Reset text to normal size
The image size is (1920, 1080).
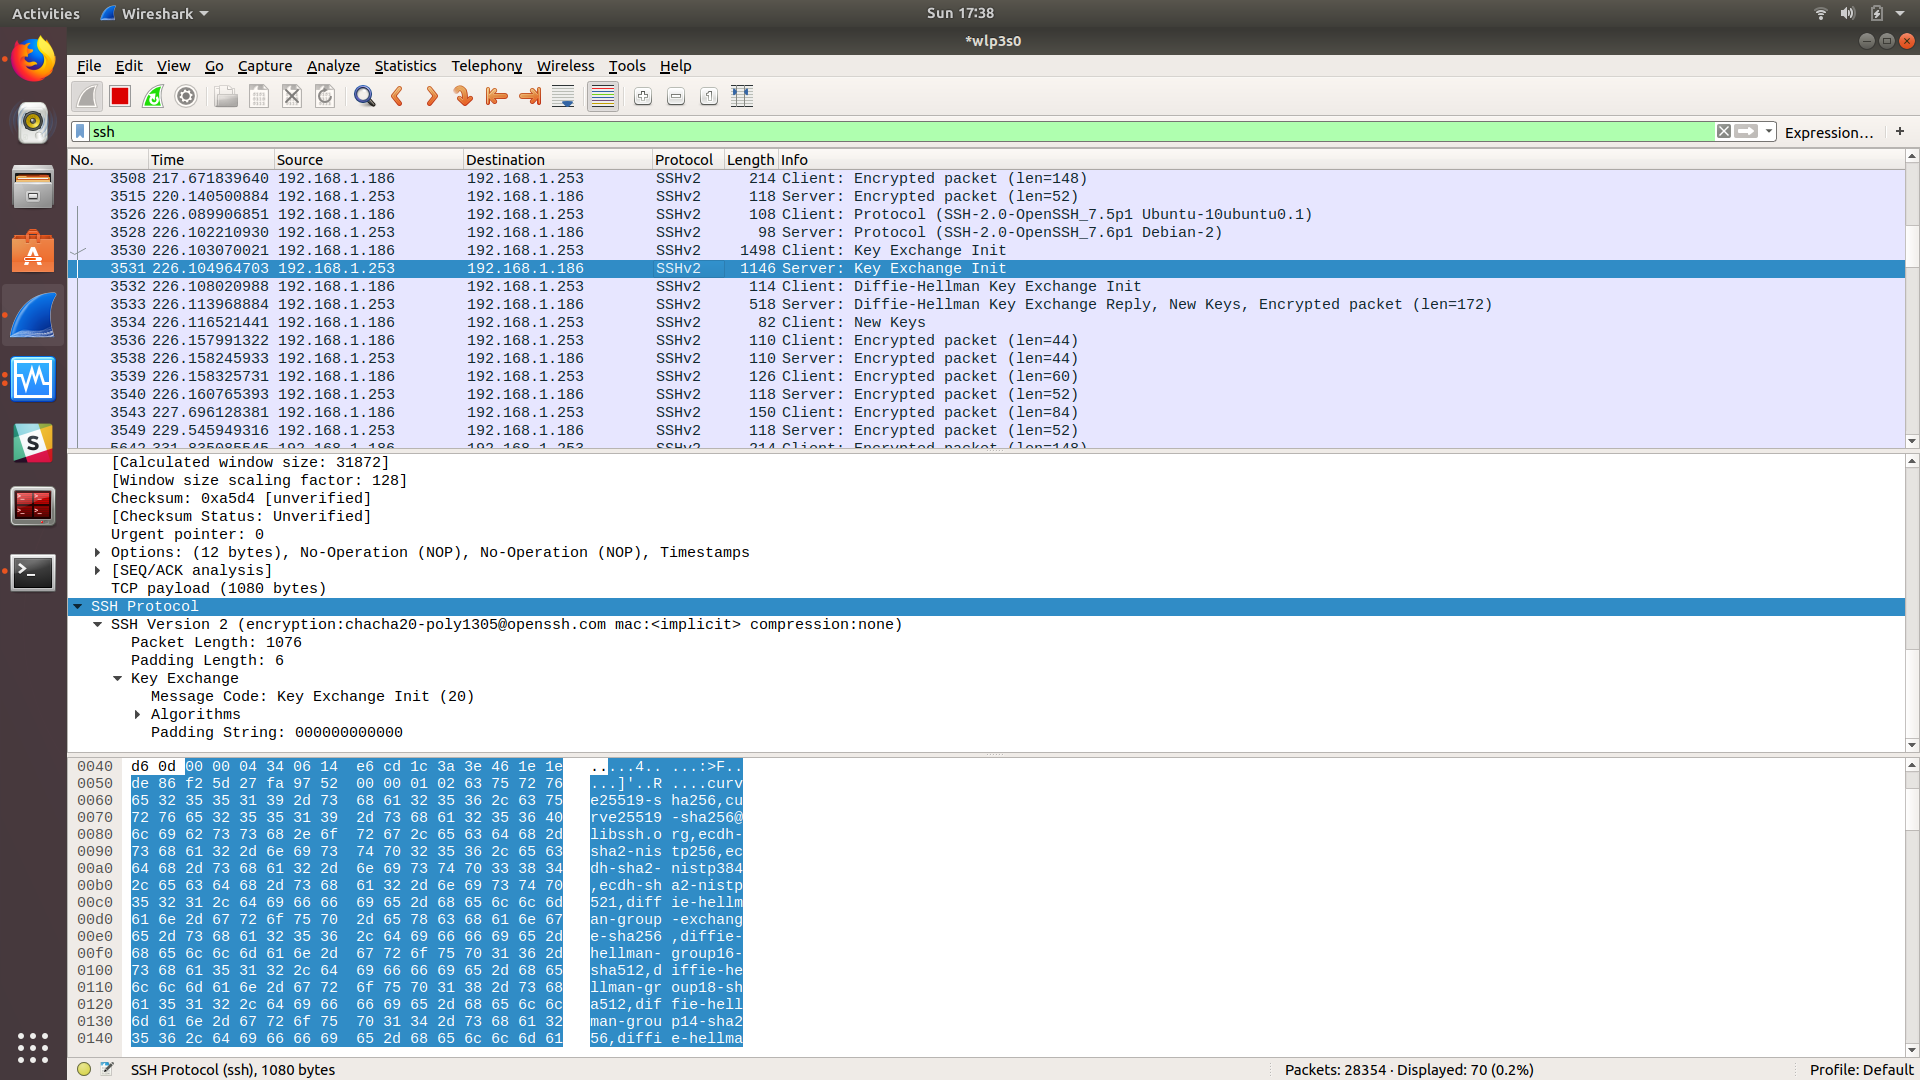[709, 96]
